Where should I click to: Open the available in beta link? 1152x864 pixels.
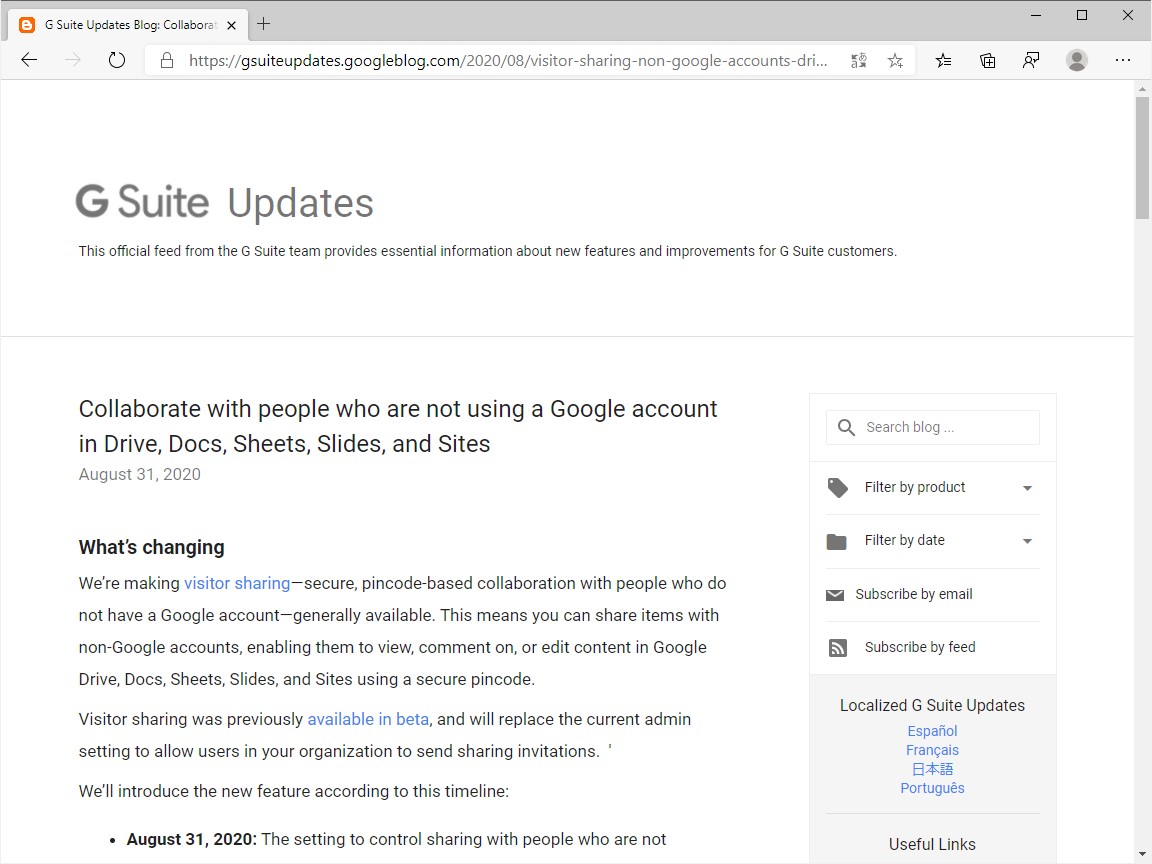pos(368,719)
